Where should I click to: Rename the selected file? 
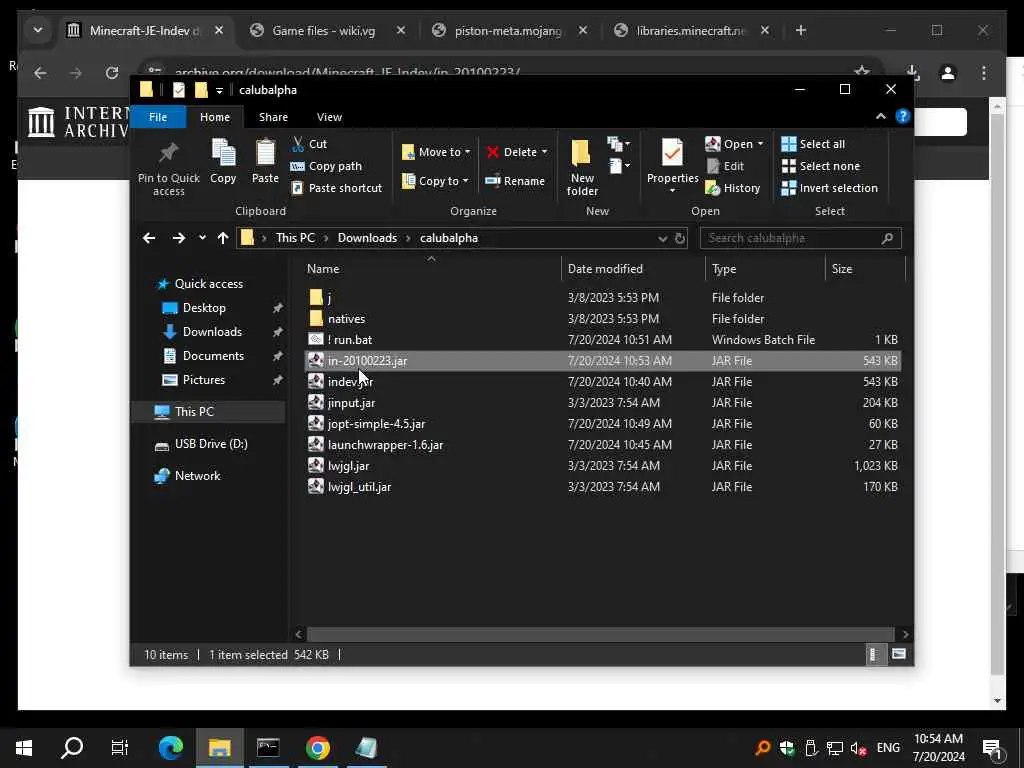coord(515,181)
